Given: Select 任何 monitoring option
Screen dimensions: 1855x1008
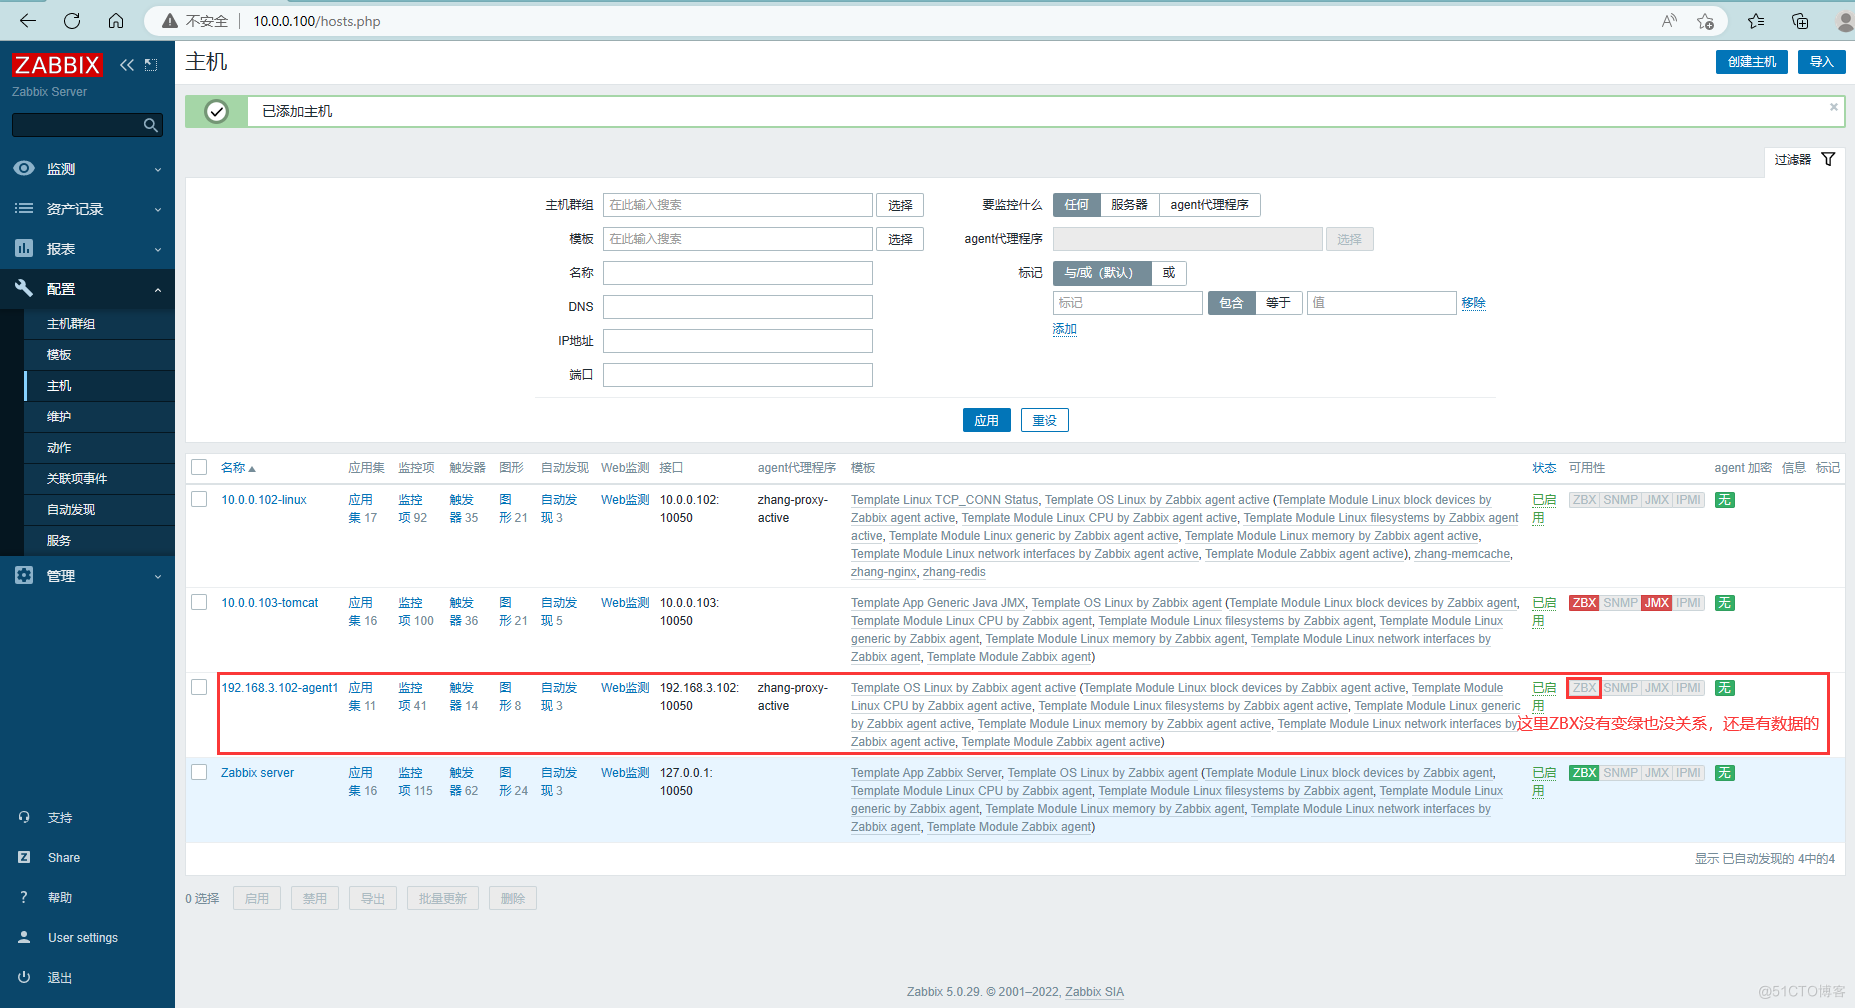Looking at the screenshot, I should 1077,205.
